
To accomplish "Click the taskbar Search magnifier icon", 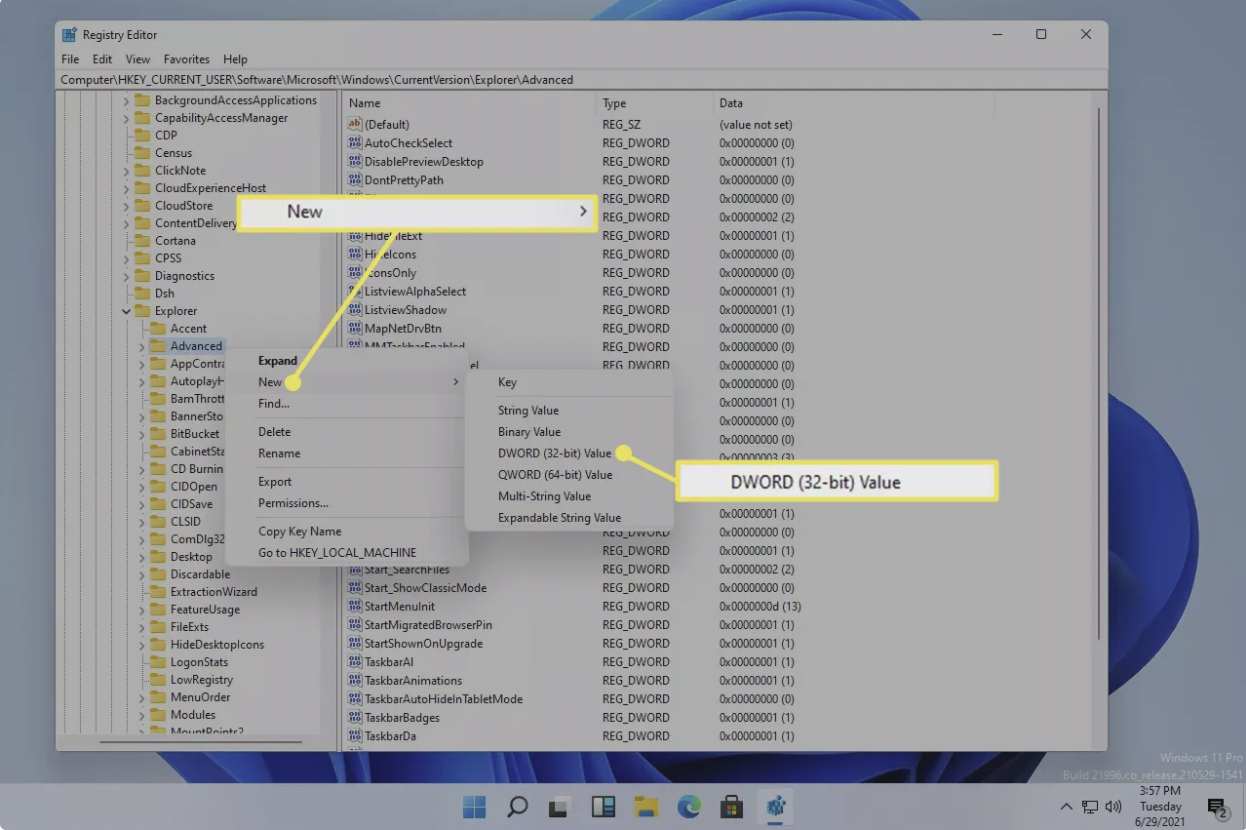I will 517,806.
